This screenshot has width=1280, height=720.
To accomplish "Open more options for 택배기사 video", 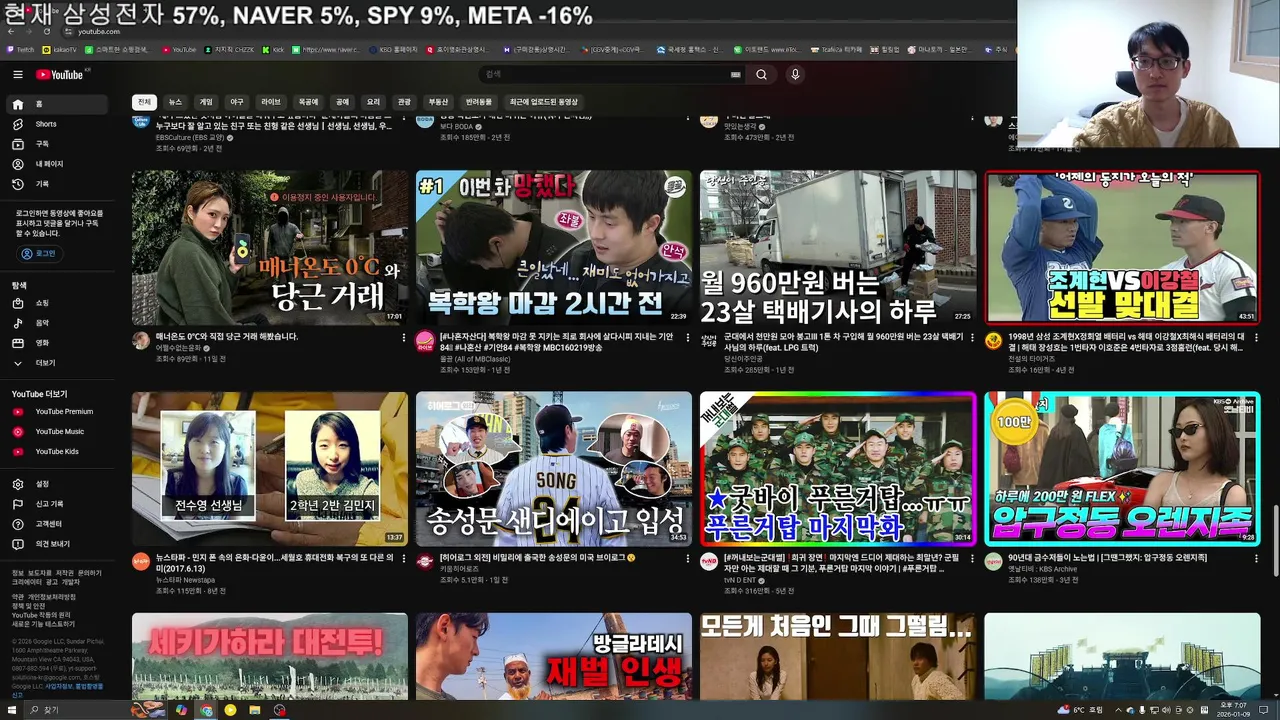I will click(971, 338).
